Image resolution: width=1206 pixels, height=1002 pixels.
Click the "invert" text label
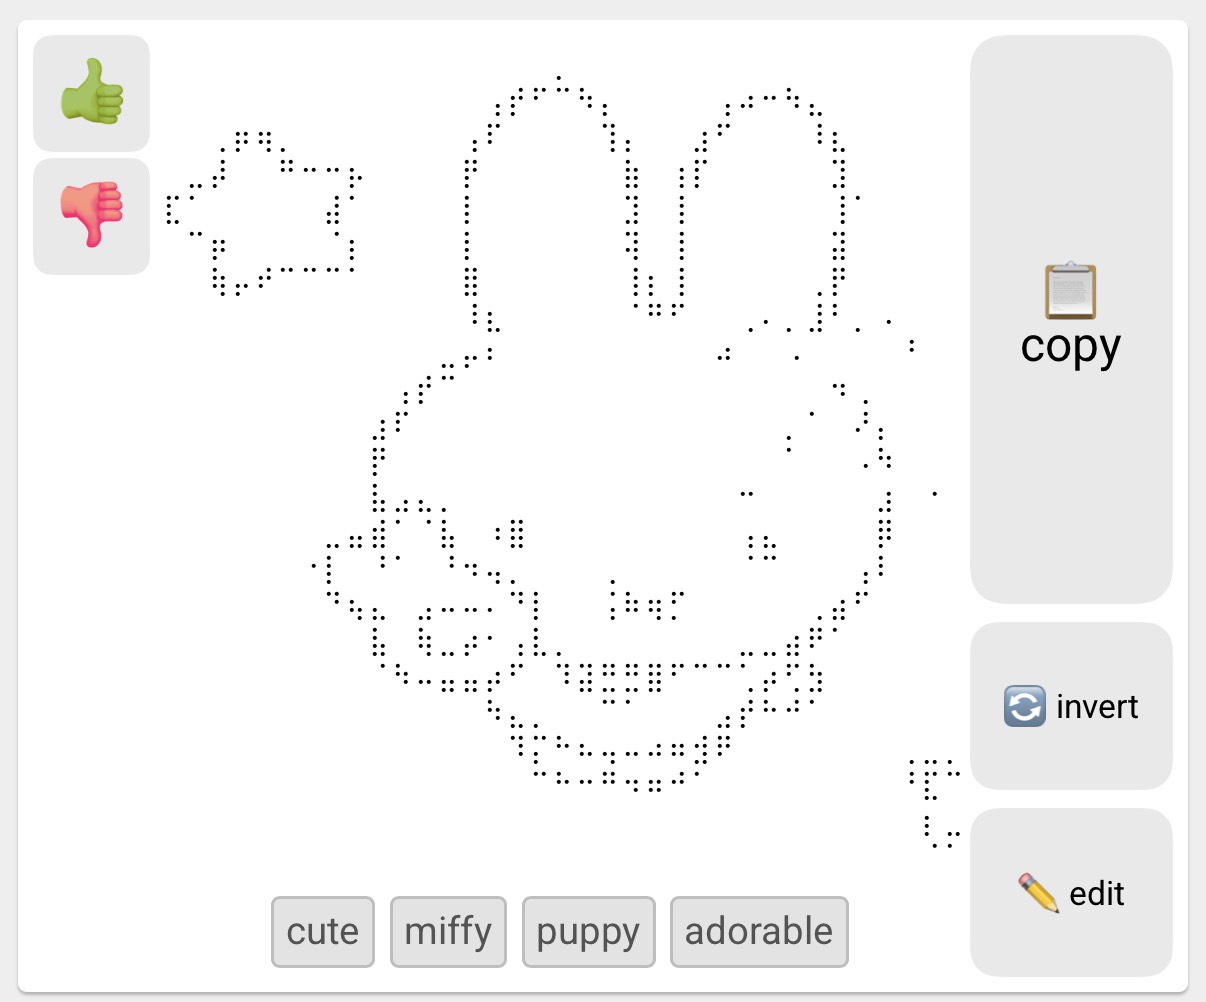pyautogui.click(x=1097, y=707)
